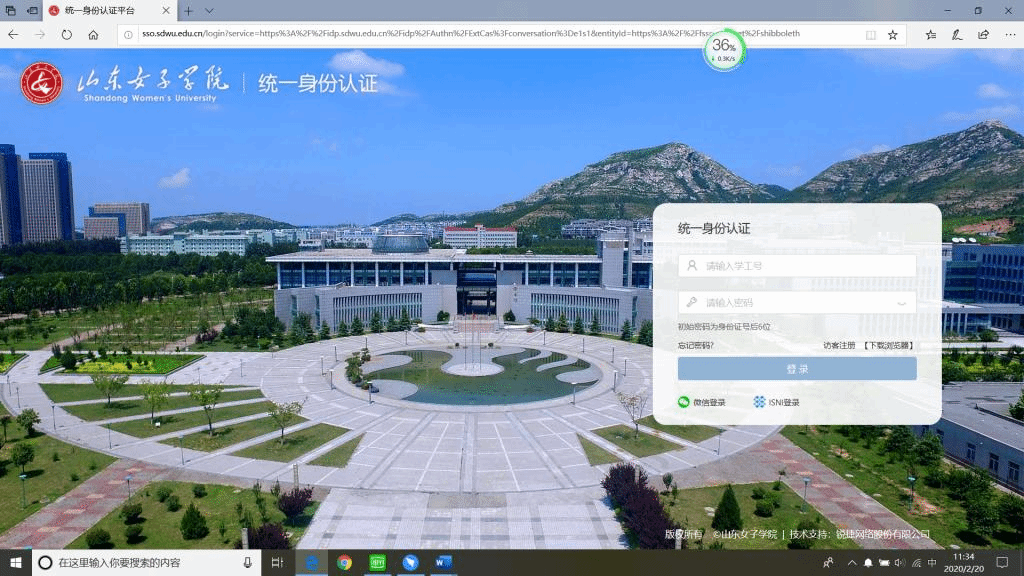The height and width of the screenshot is (576, 1024).
Task: Open tab list dropdown chevron
Action: coord(209,10)
